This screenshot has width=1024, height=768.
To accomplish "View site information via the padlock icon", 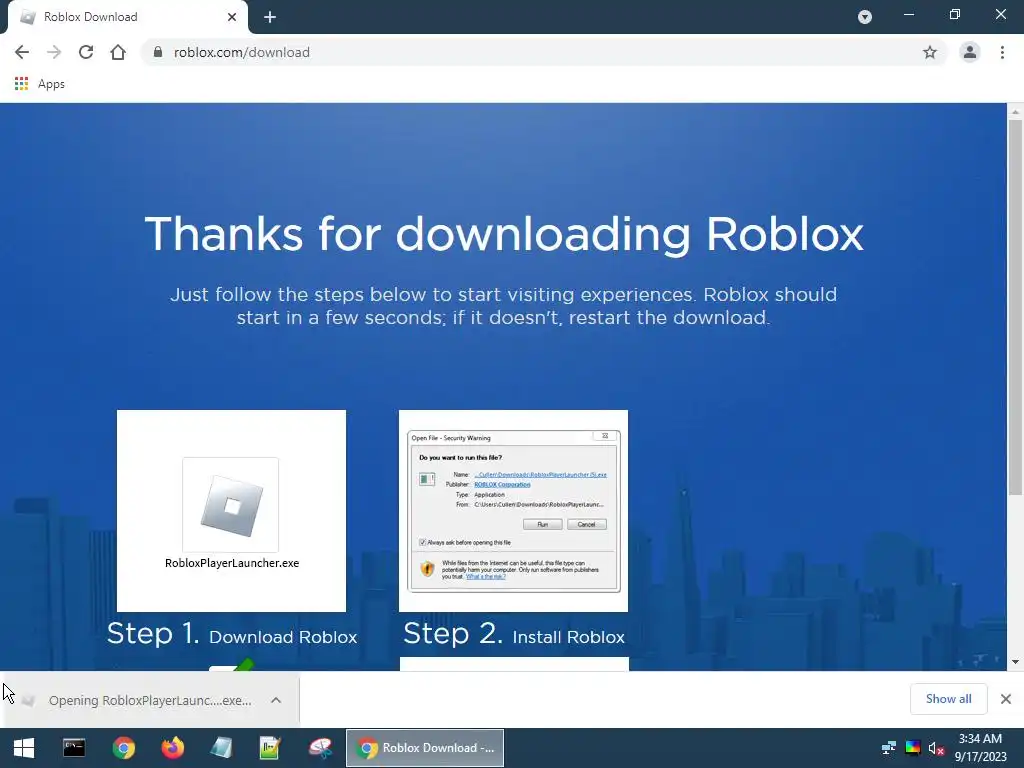I will [157, 52].
